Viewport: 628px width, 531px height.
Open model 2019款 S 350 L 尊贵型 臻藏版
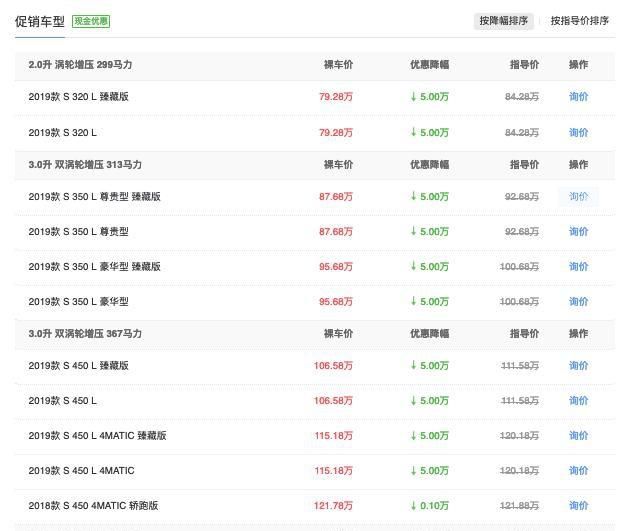[x=95, y=197]
